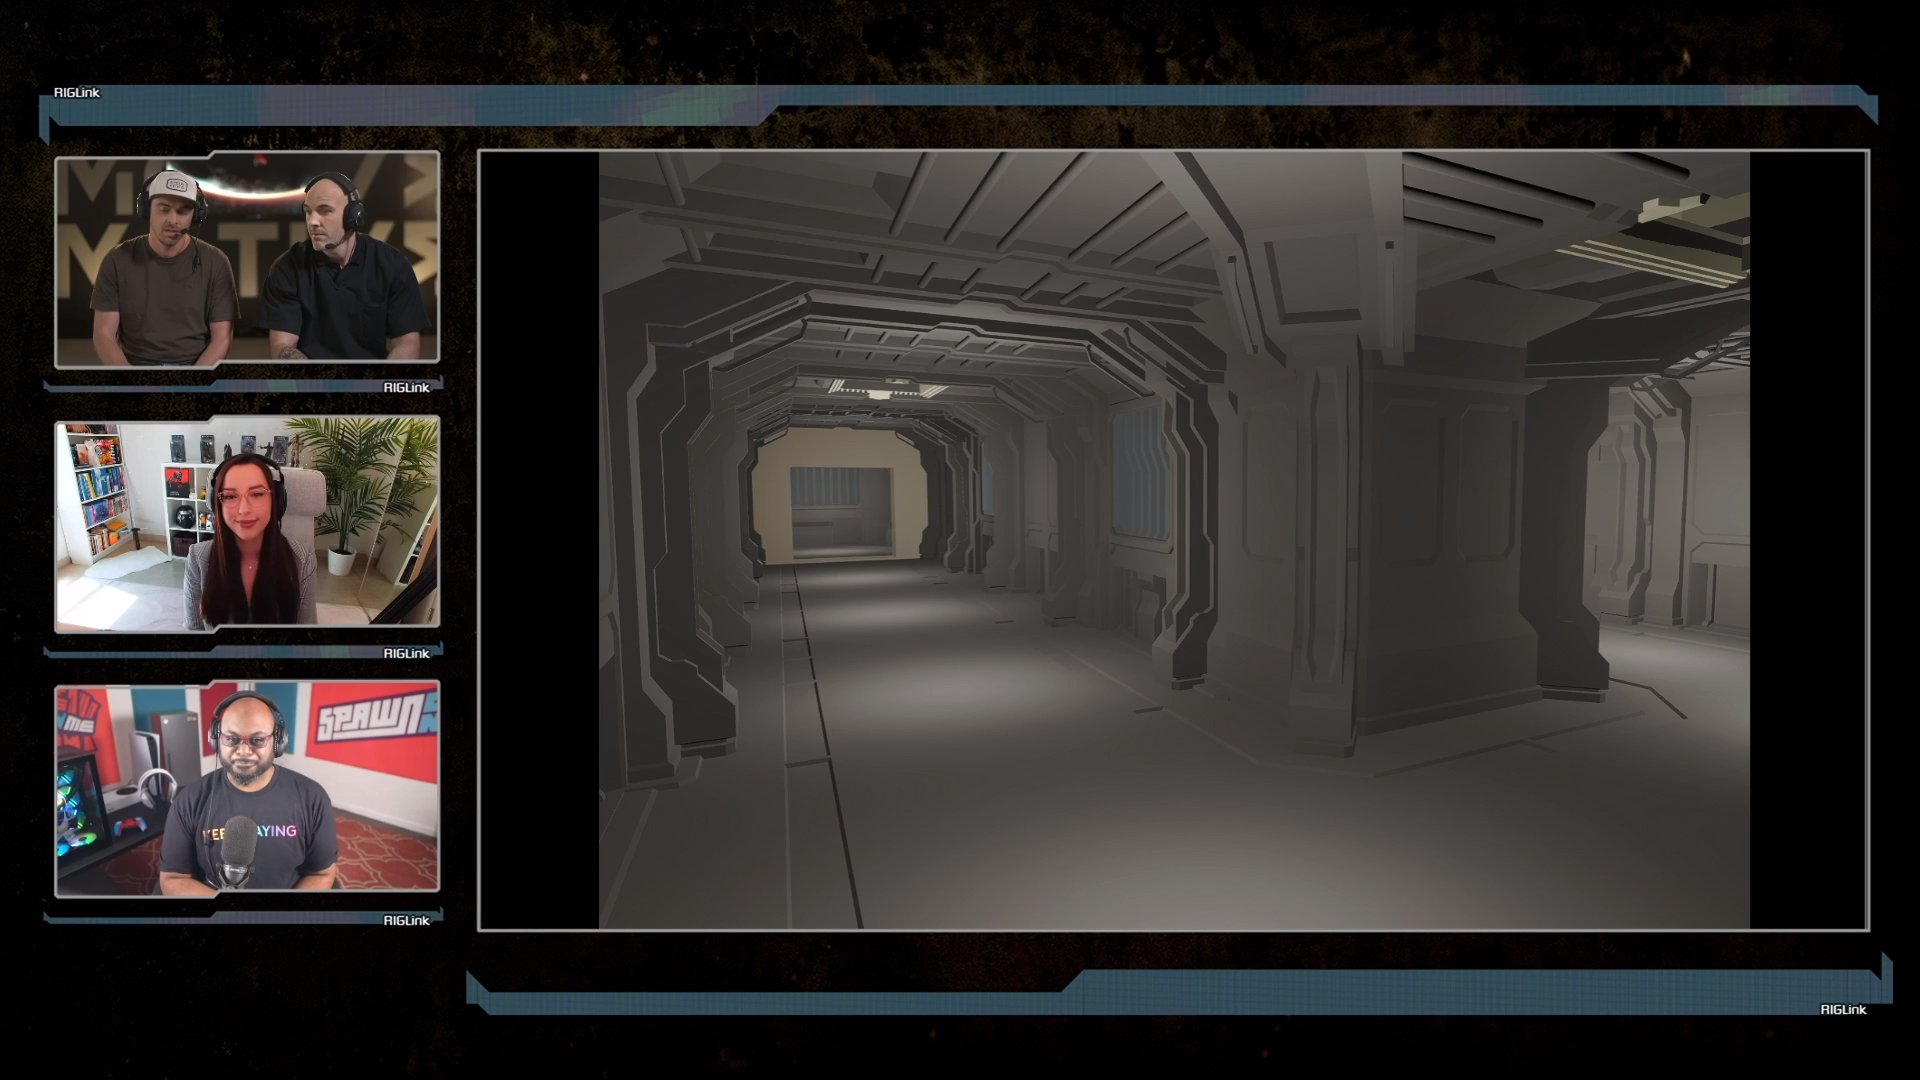Image resolution: width=1920 pixels, height=1080 pixels.
Task: Open the bottom webcam feed with microphone
Action: click(x=247, y=790)
